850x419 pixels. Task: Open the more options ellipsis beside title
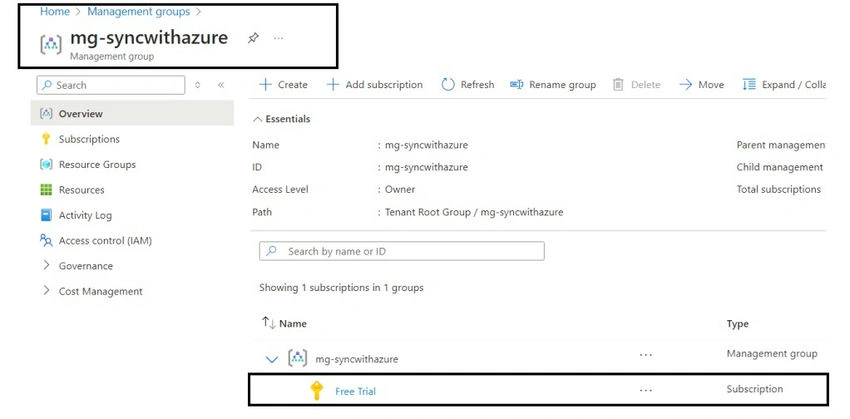[279, 38]
